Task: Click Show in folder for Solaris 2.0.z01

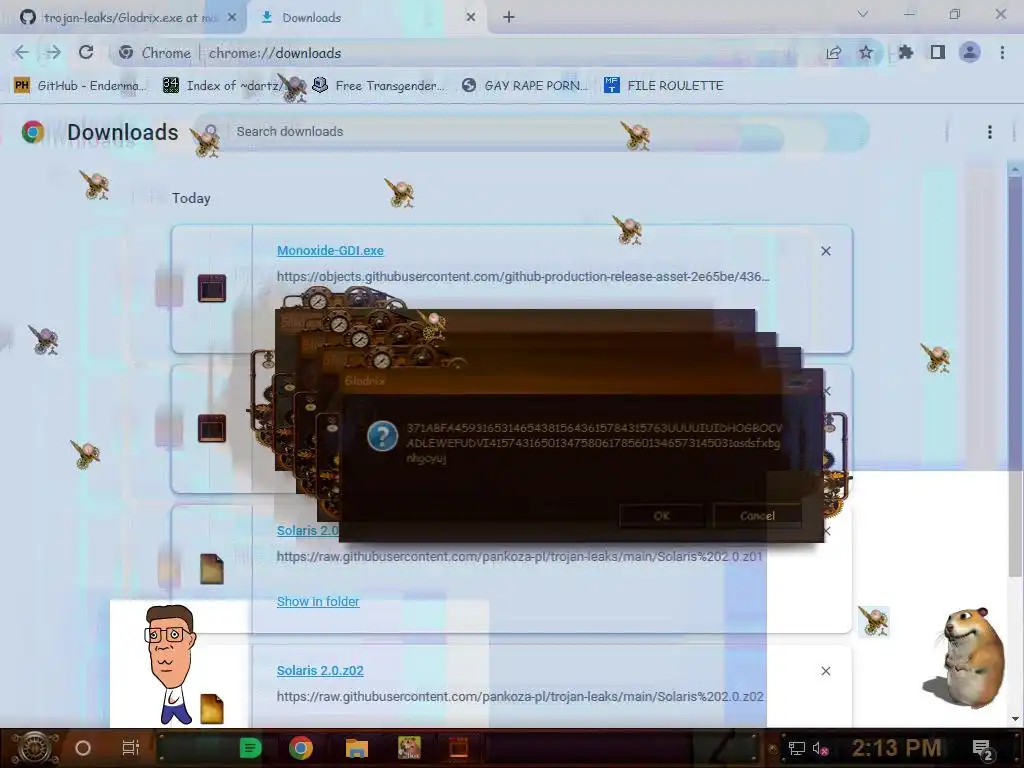Action: pyautogui.click(x=318, y=601)
